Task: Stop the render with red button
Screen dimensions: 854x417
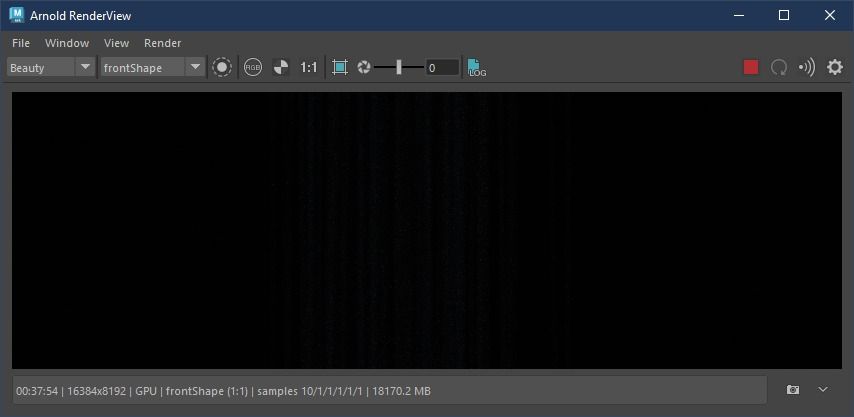Action: 751,67
